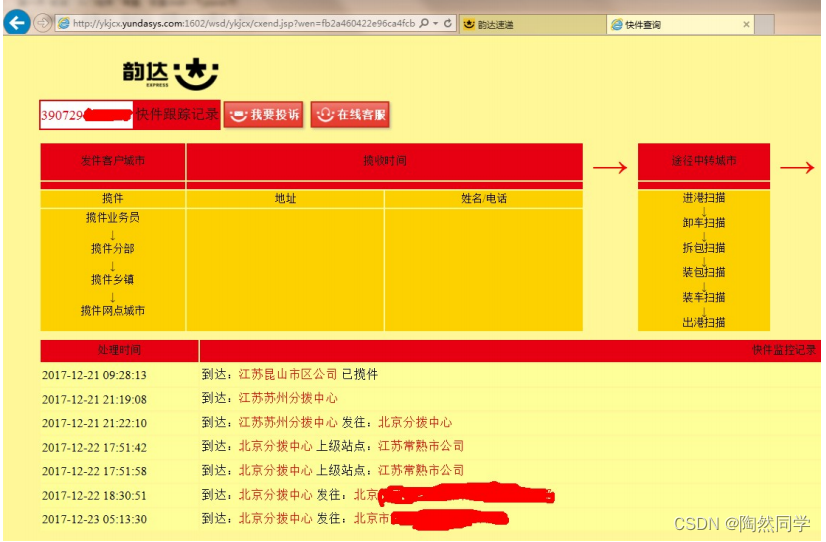Open a new blank tab
The width and height of the screenshot is (826, 542).
click(764, 24)
